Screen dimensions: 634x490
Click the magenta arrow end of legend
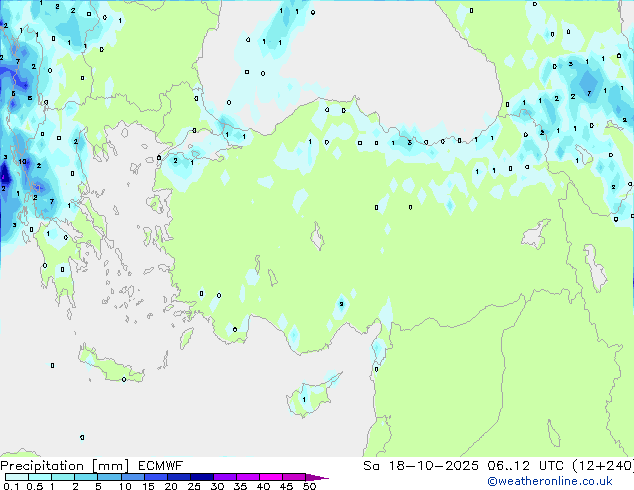321,478
